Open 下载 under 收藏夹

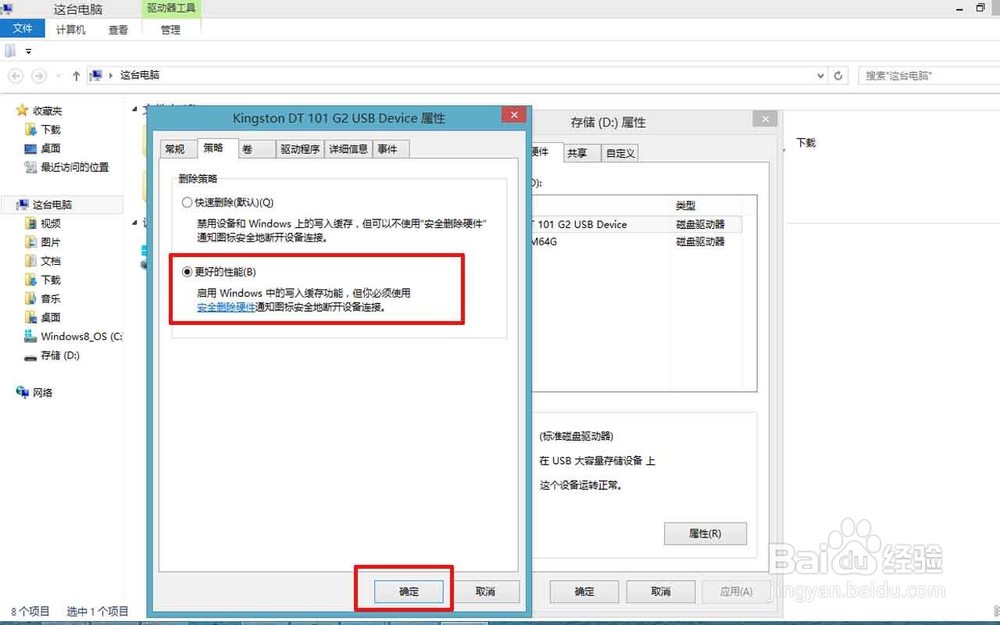pos(50,129)
